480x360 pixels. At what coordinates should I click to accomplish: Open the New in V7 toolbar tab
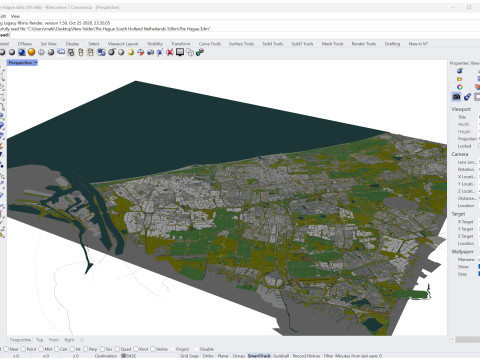tap(418, 44)
